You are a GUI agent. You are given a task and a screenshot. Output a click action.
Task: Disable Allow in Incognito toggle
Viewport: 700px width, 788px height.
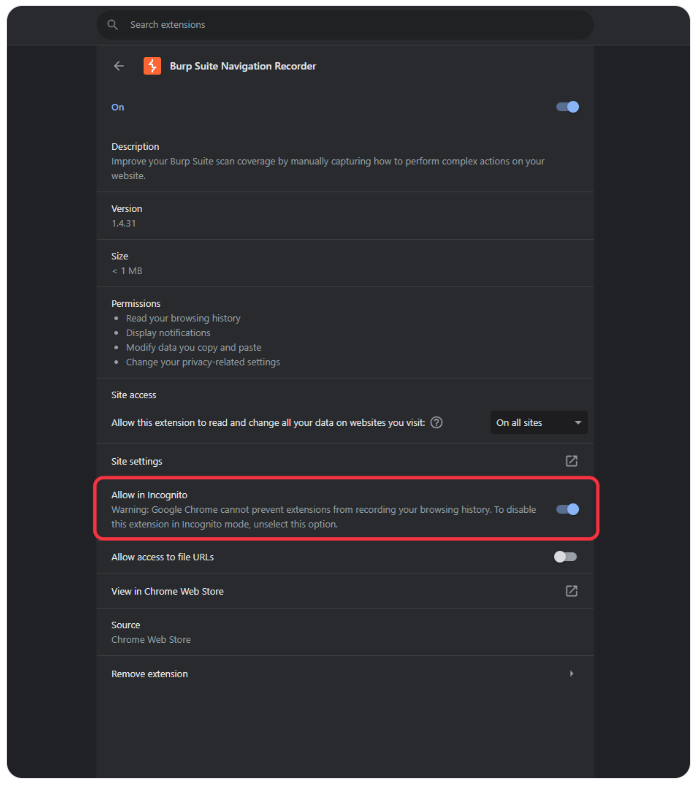pos(567,509)
